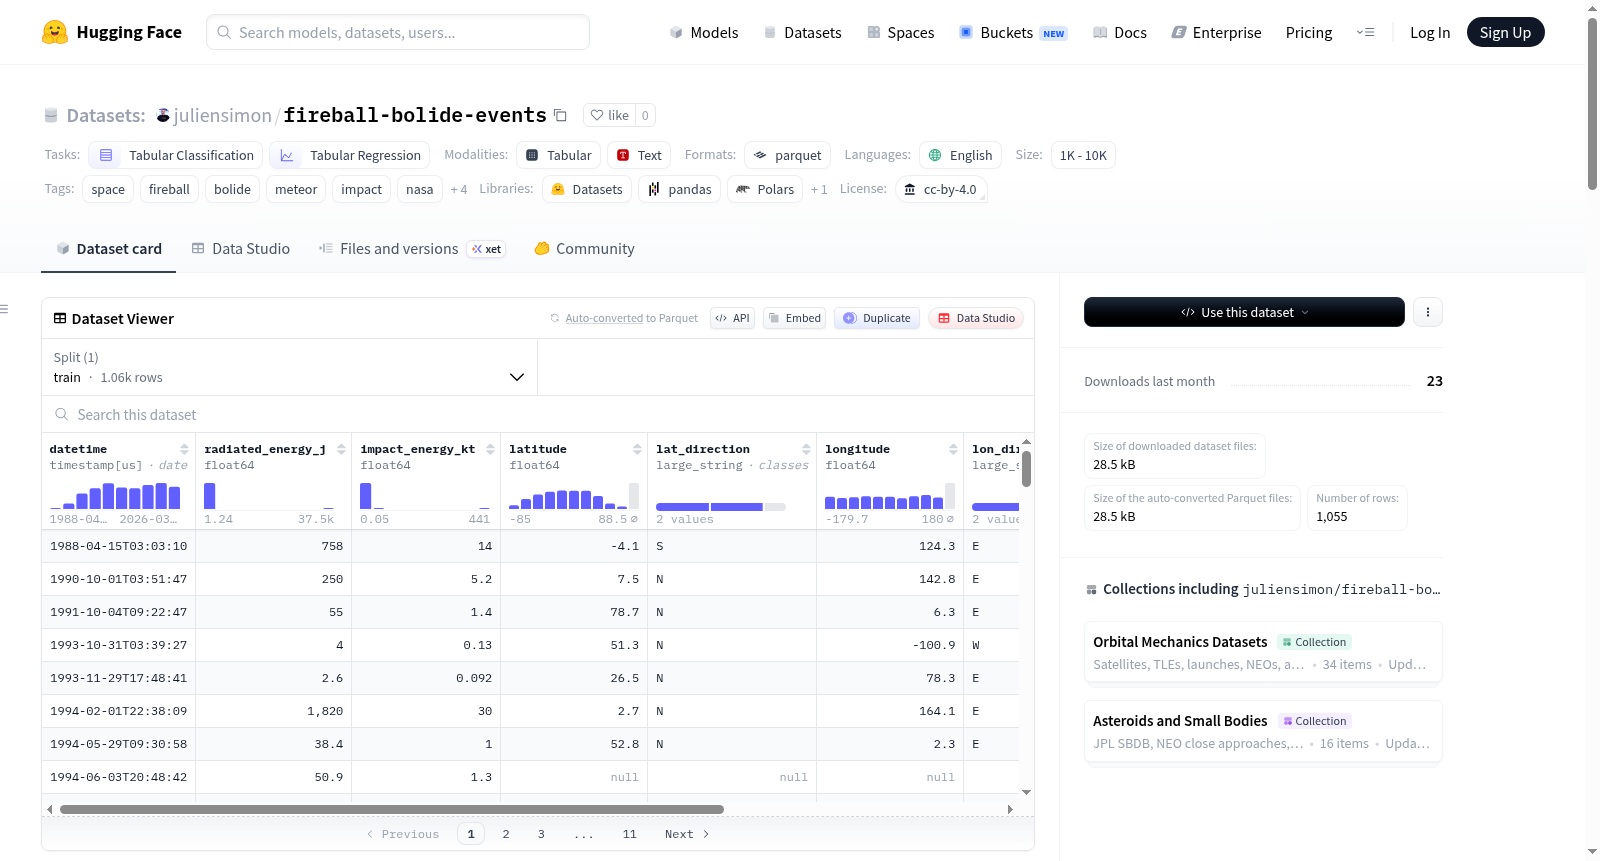
Task: Click the Hugging Face logo icon
Action: 55,32
